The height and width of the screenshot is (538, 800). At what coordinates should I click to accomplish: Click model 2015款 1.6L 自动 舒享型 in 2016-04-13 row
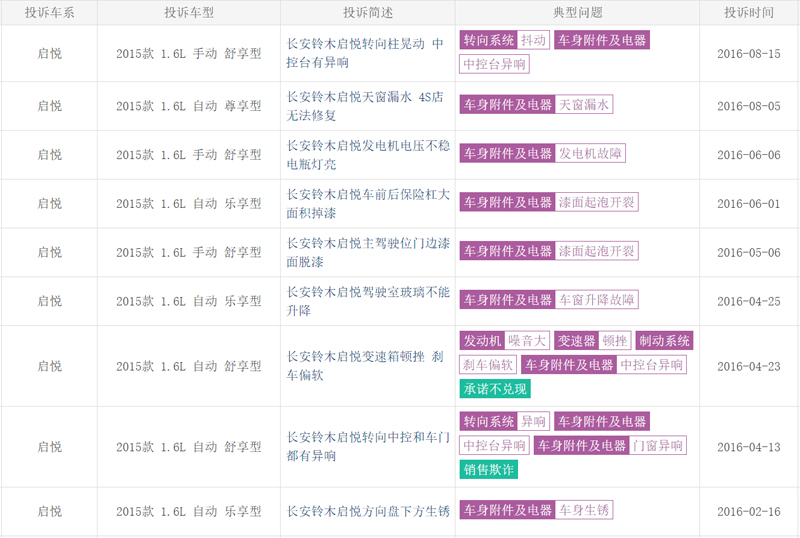(x=189, y=447)
